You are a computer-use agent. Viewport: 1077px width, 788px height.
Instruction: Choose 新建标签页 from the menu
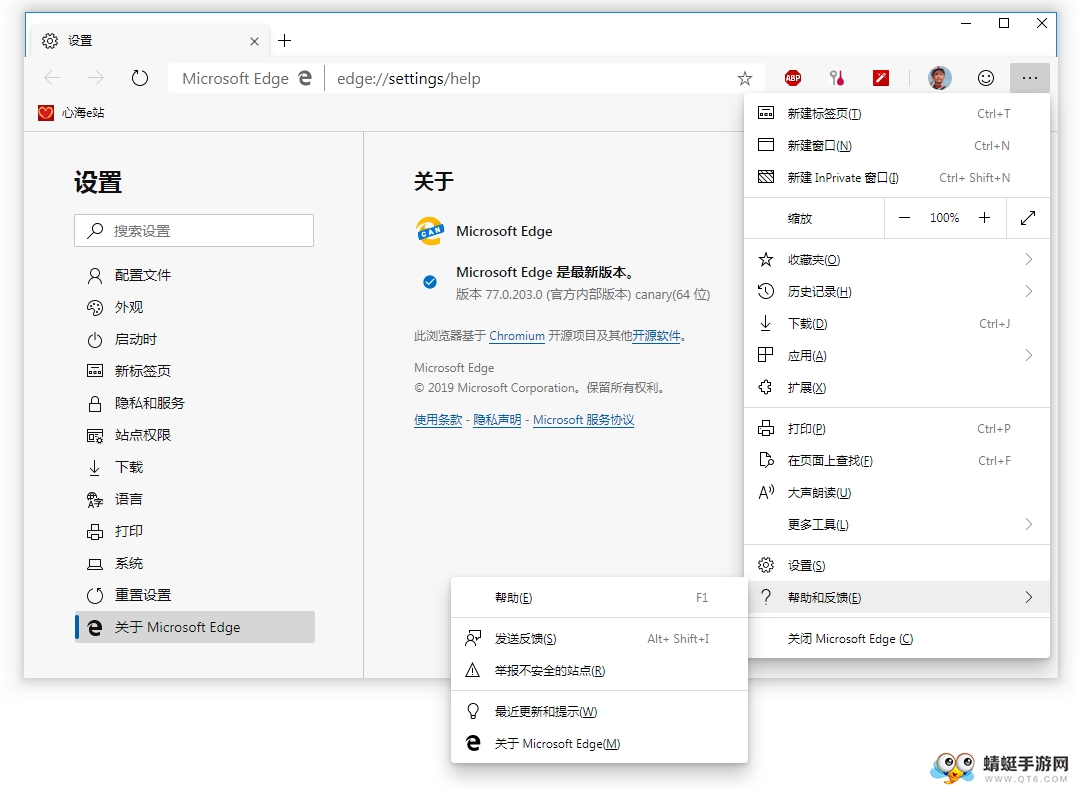[x=896, y=113]
